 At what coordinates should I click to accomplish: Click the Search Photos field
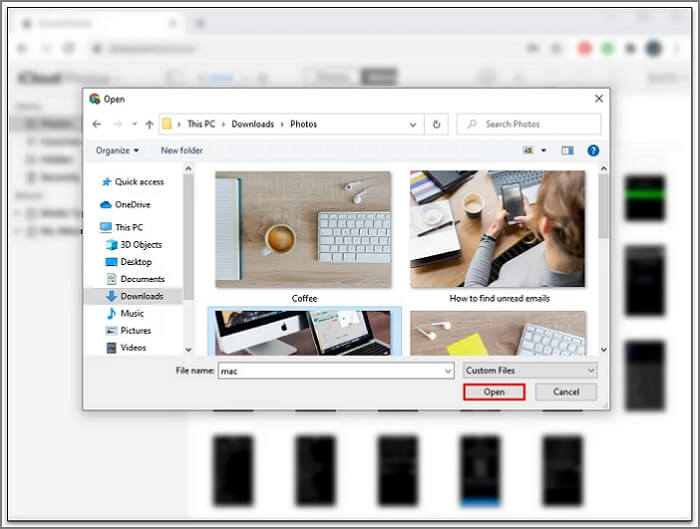point(529,124)
